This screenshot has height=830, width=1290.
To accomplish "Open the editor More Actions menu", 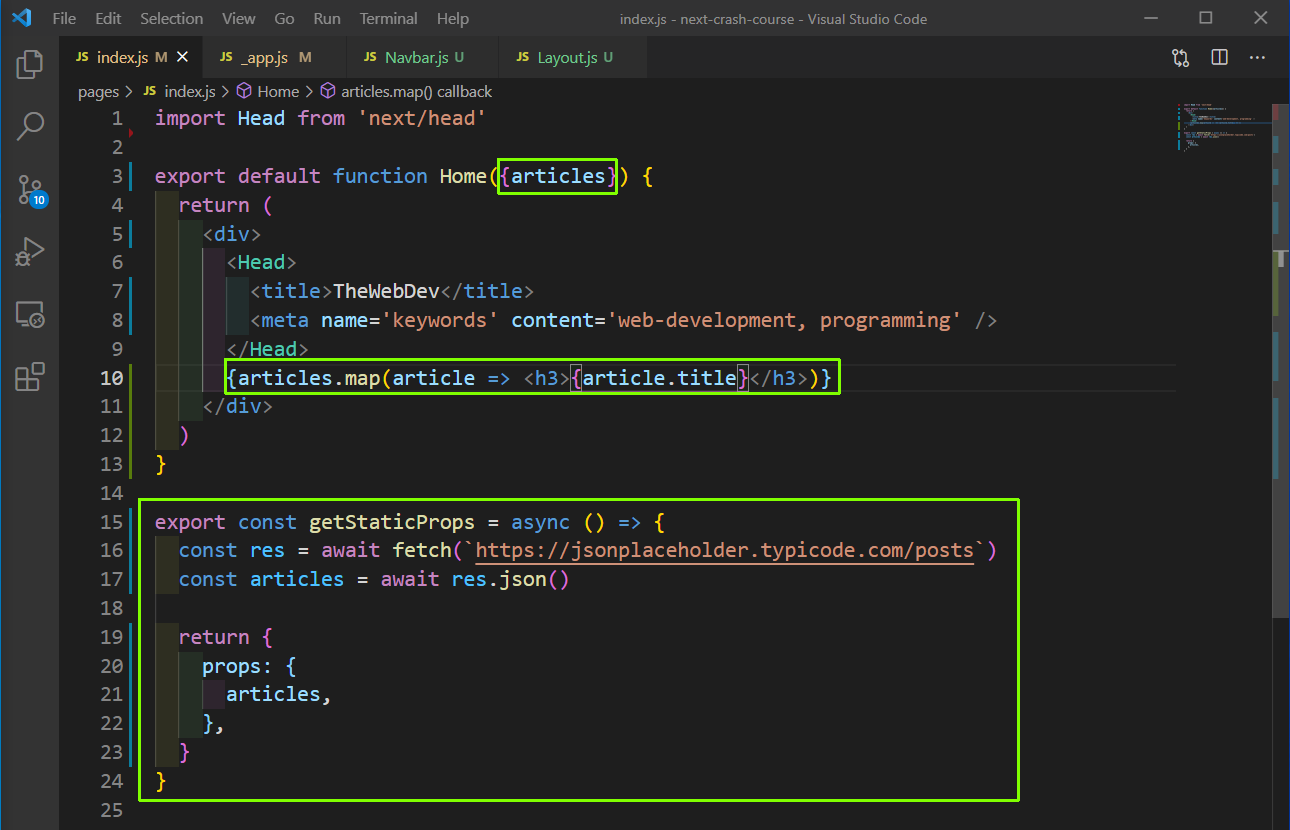I will point(1257,58).
